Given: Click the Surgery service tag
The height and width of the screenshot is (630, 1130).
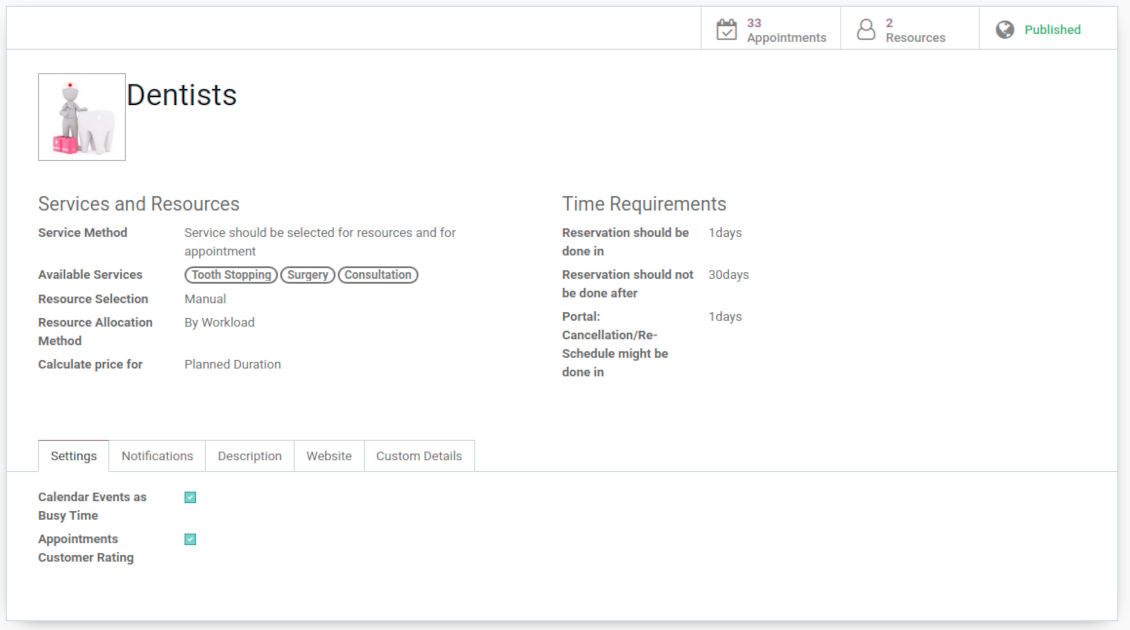Looking at the screenshot, I should [x=308, y=275].
